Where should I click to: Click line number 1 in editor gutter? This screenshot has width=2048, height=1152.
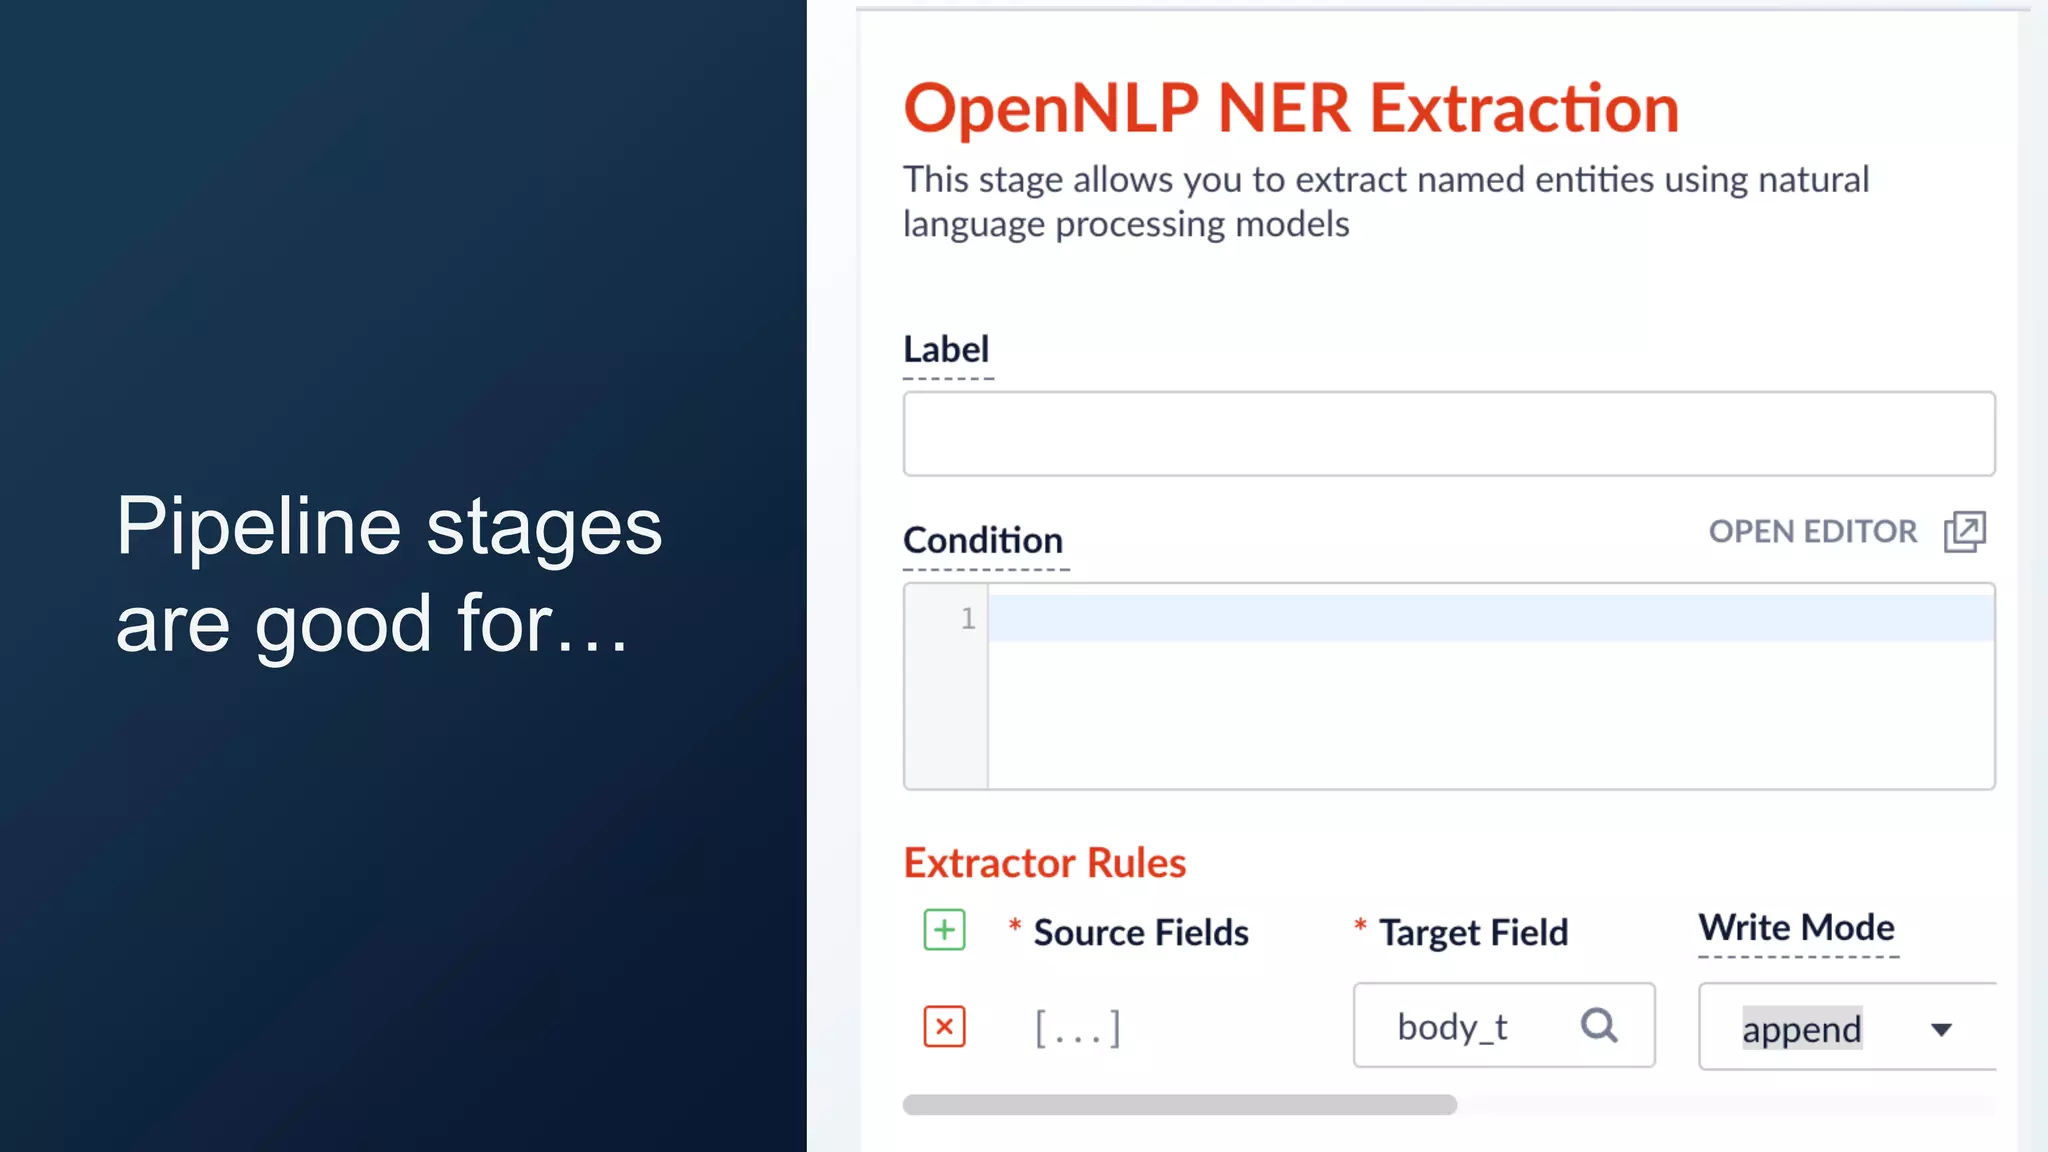point(968,619)
